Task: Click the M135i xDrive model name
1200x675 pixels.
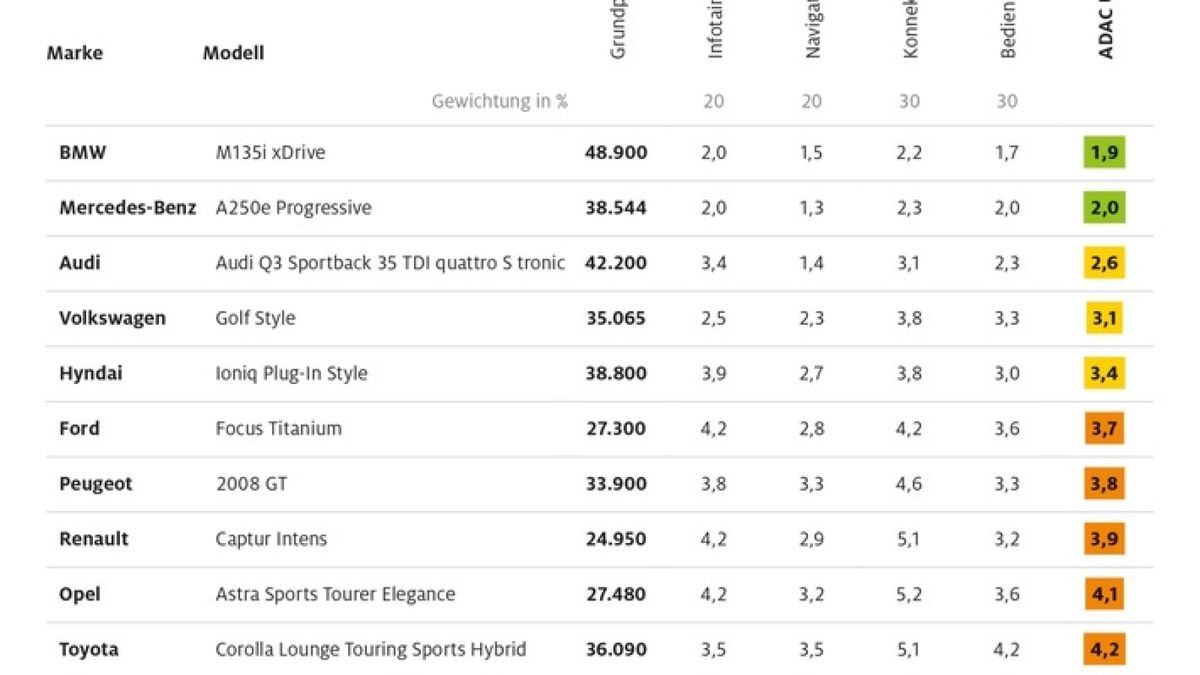Action: (x=270, y=153)
